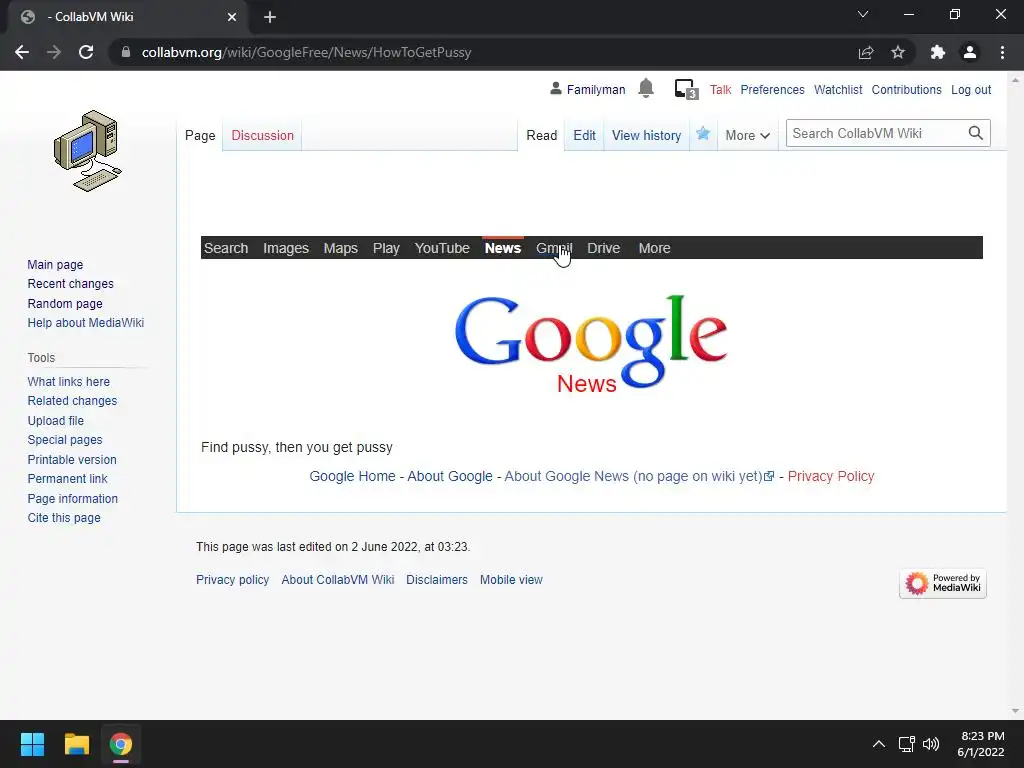The height and width of the screenshot is (768, 1024).
Task: Open Help about MediaWiki
Action: pyautogui.click(x=86, y=323)
